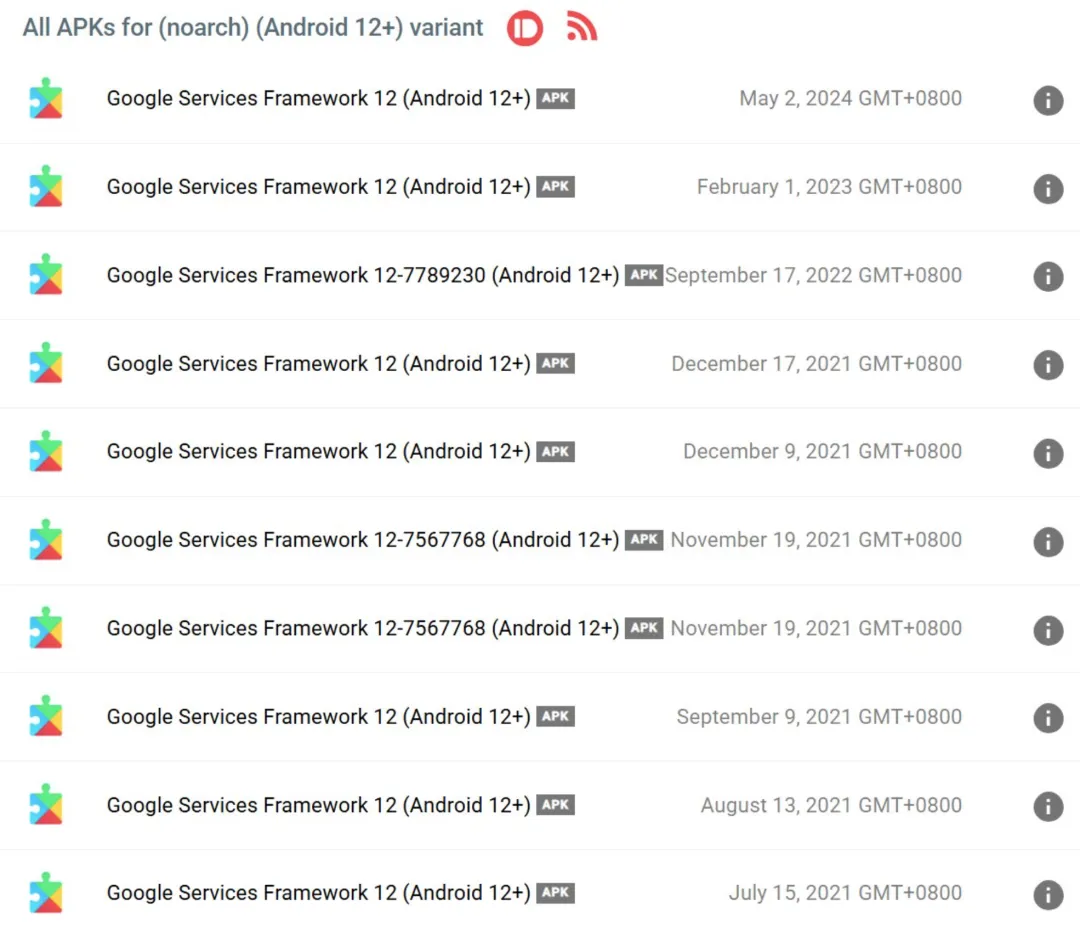This screenshot has width=1080, height=936.
Task: Show info for the December 17, 2021 release
Action: [1047, 365]
